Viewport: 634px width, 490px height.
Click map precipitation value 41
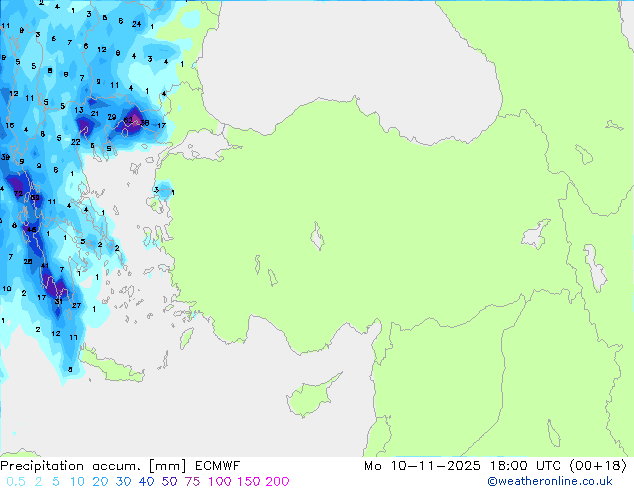(x=44, y=266)
